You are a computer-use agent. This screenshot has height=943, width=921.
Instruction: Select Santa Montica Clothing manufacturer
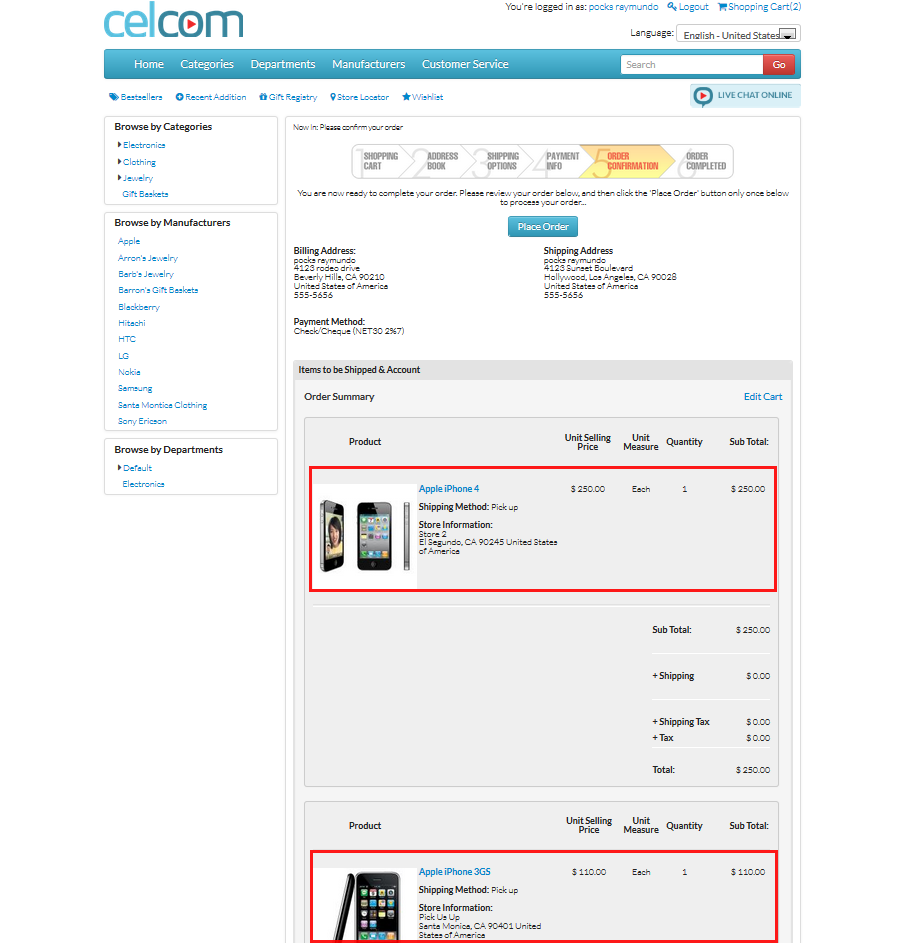pos(162,405)
